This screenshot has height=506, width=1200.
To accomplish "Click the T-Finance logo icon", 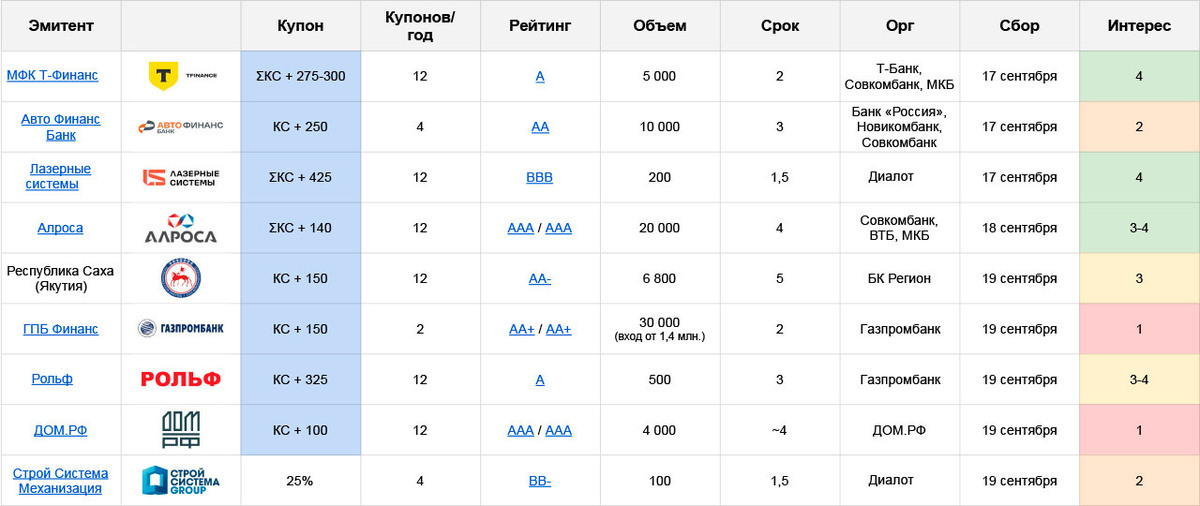I will pyautogui.click(x=163, y=76).
